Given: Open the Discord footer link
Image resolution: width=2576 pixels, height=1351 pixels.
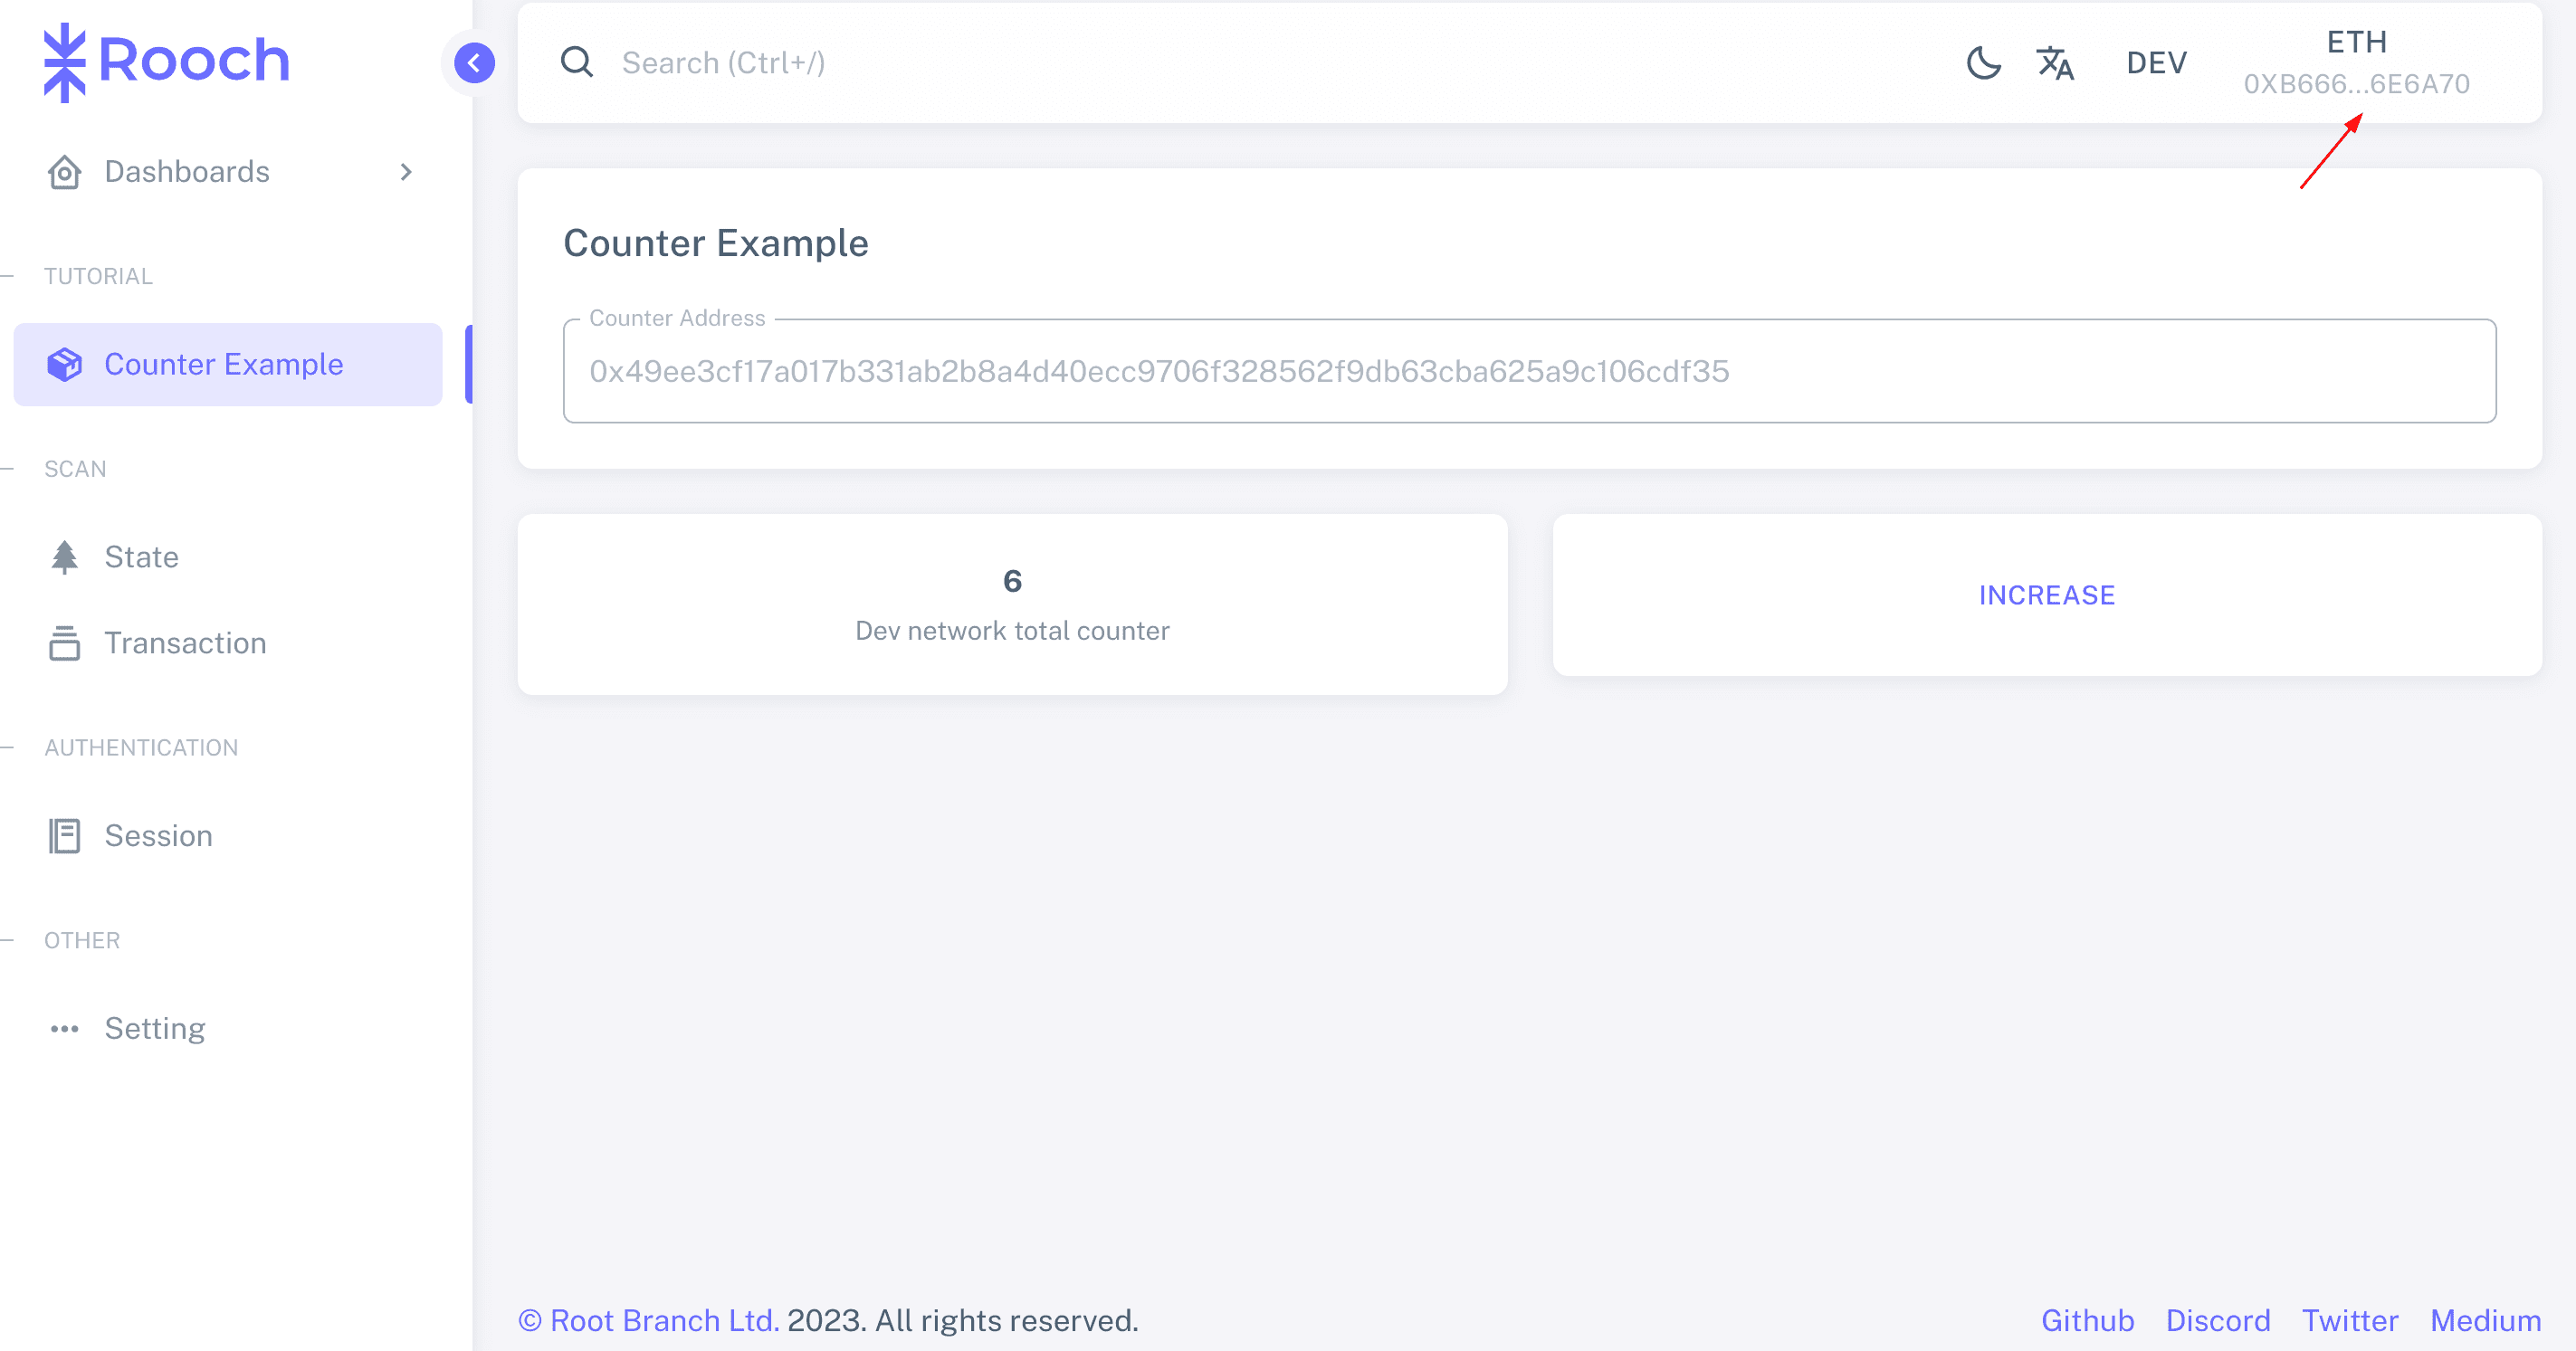Looking at the screenshot, I should tap(2217, 1320).
